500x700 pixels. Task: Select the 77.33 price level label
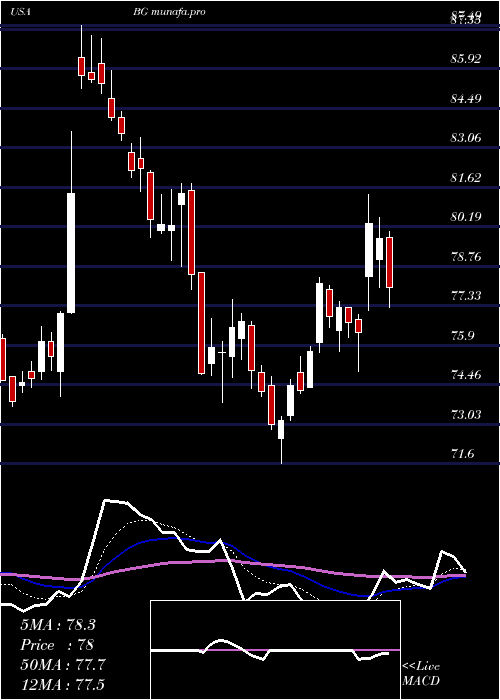466,296
